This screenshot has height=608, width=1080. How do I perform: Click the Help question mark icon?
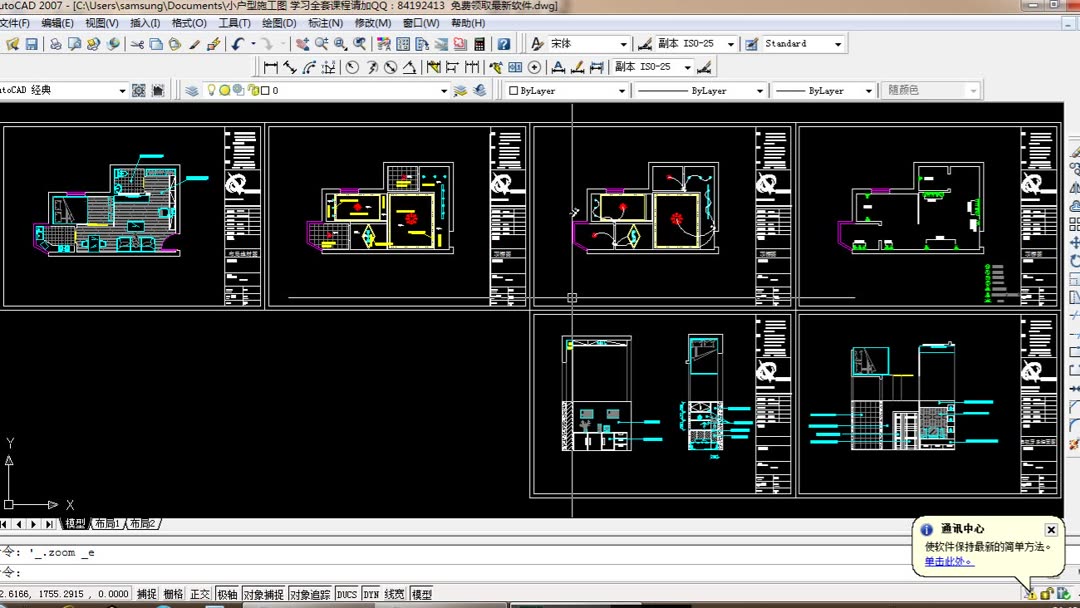click(504, 44)
